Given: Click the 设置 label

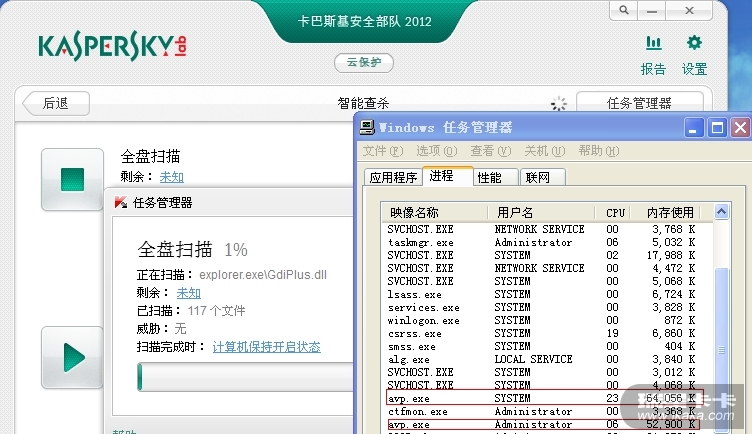Looking at the screenshot, I should [694, 69].
